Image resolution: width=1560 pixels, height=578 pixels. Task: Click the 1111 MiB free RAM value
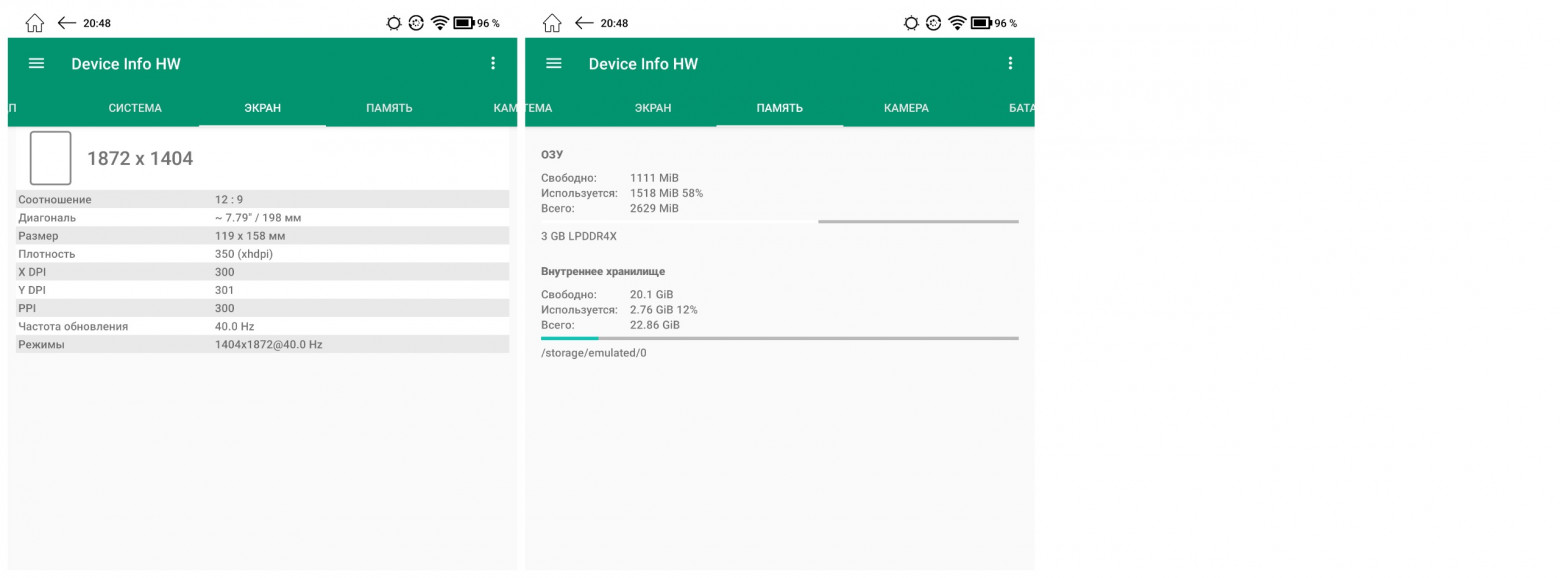[x=654, y=178]
